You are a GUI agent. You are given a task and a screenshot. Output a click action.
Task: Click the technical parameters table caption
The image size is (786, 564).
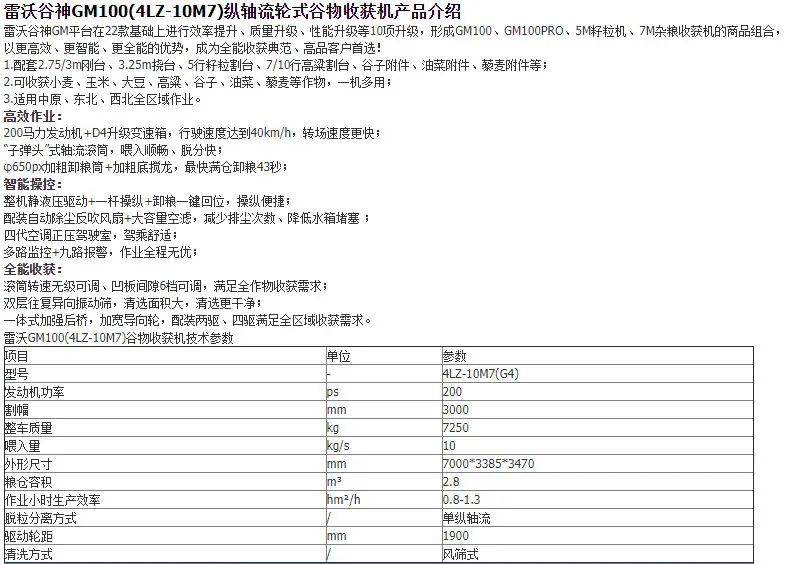118,338
